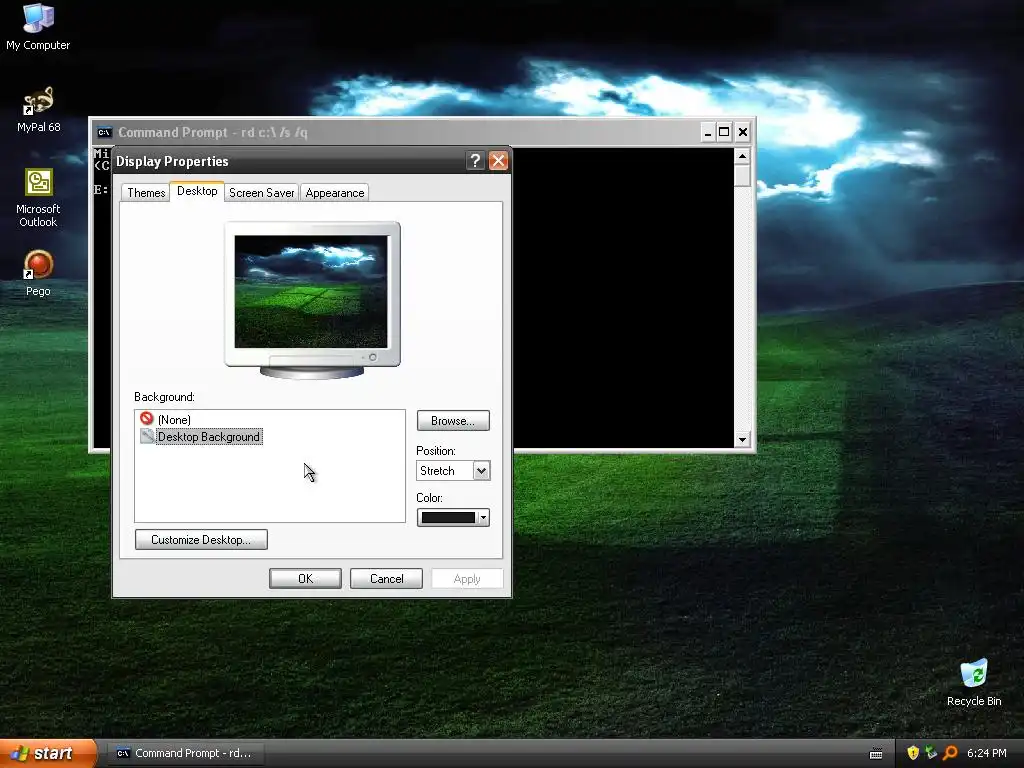The height and width of the screenshot is (768, 1024).
Task: Confirm with the OK button
Action: [305, 579]
